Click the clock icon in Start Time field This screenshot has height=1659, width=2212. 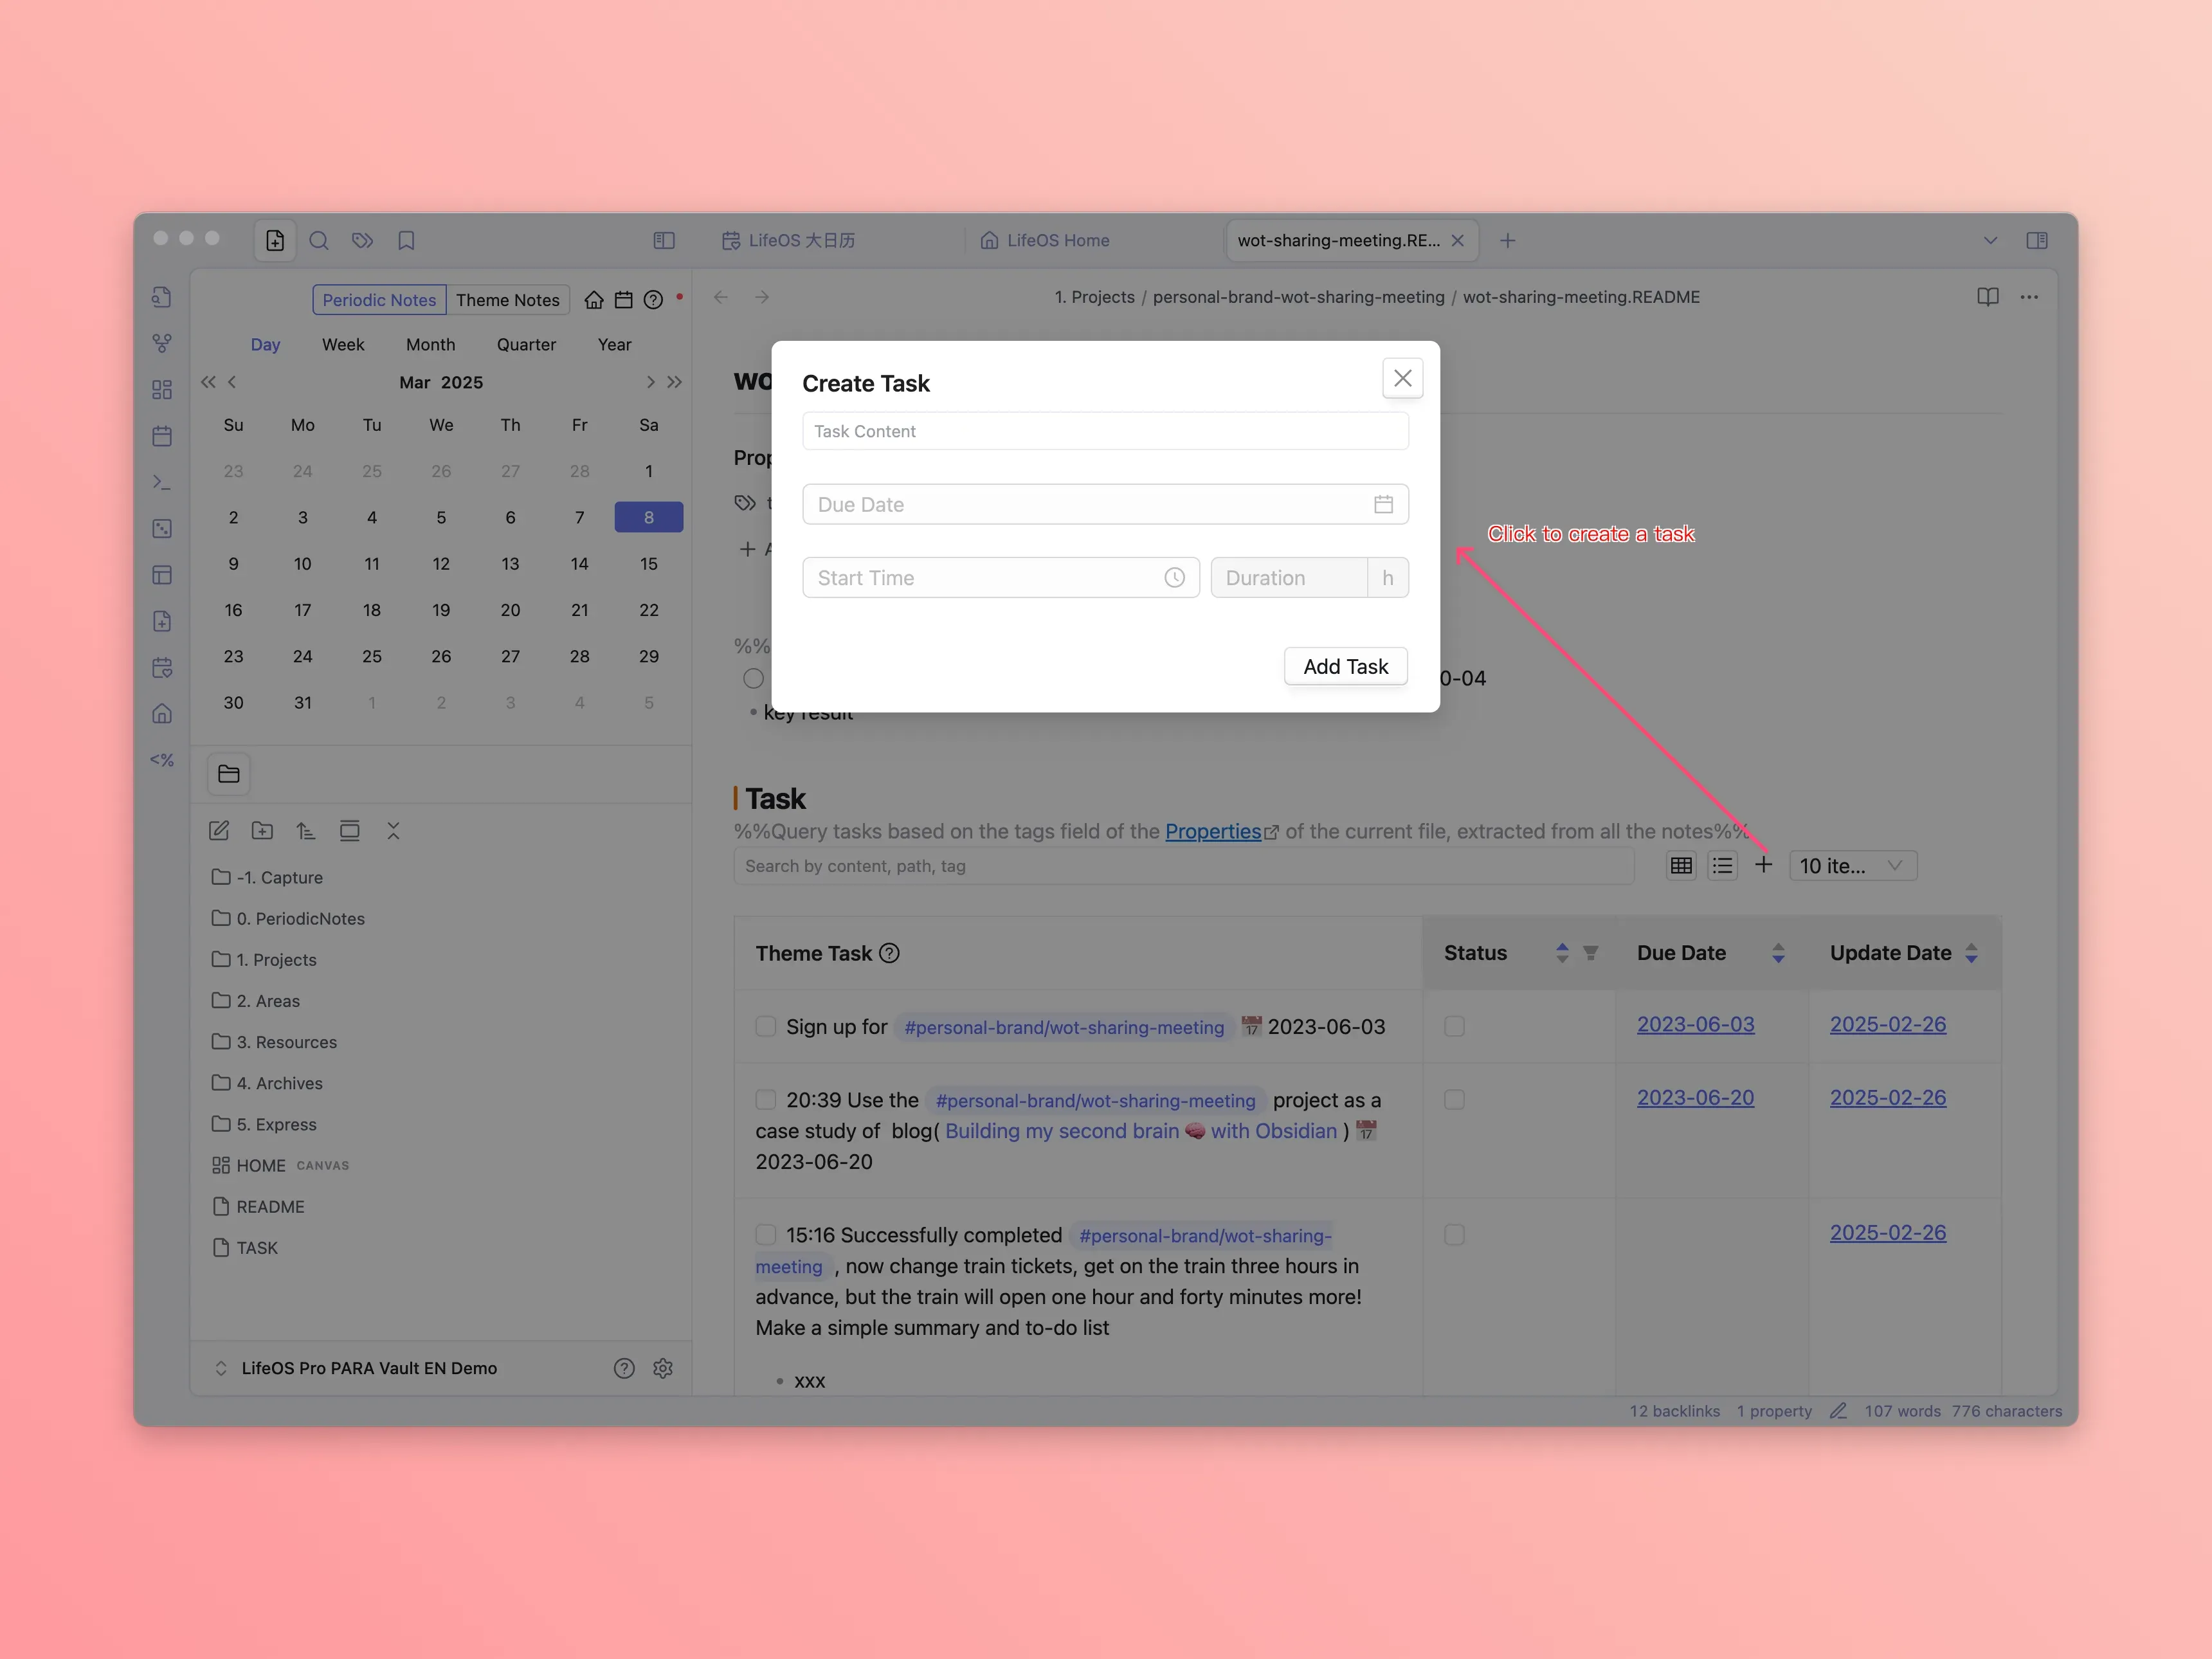1174,578
